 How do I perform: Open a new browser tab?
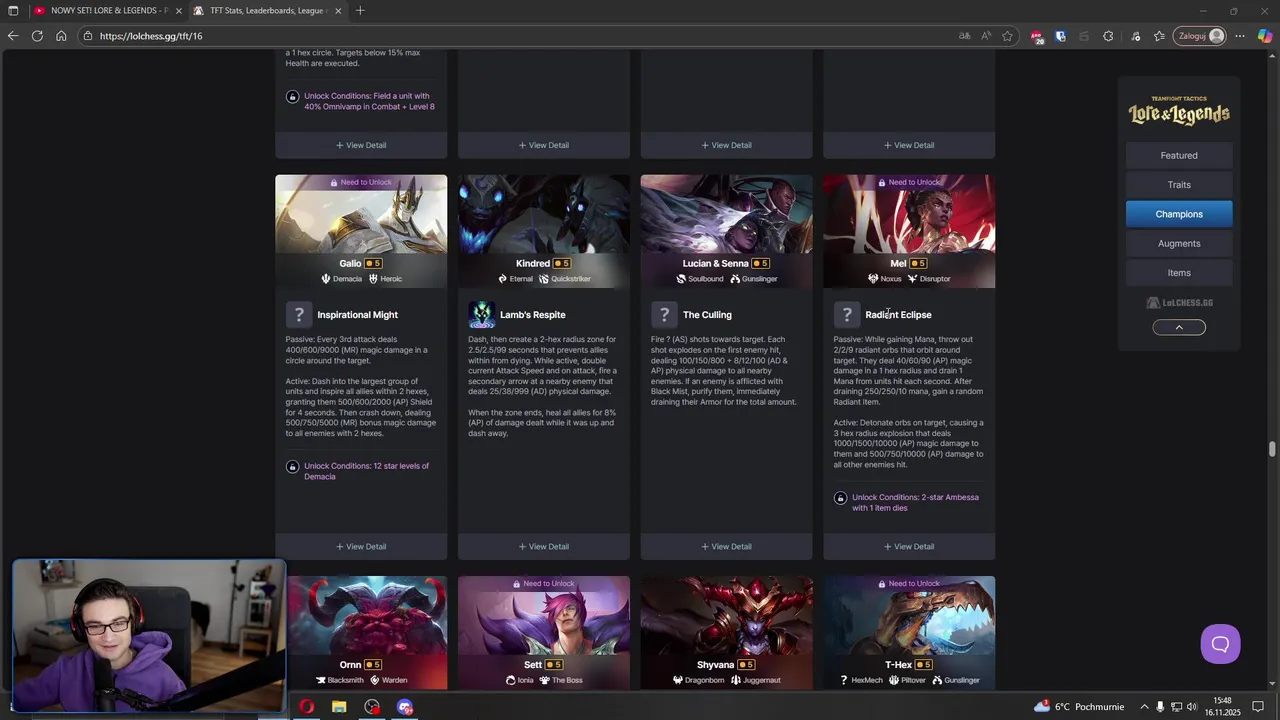360,11
